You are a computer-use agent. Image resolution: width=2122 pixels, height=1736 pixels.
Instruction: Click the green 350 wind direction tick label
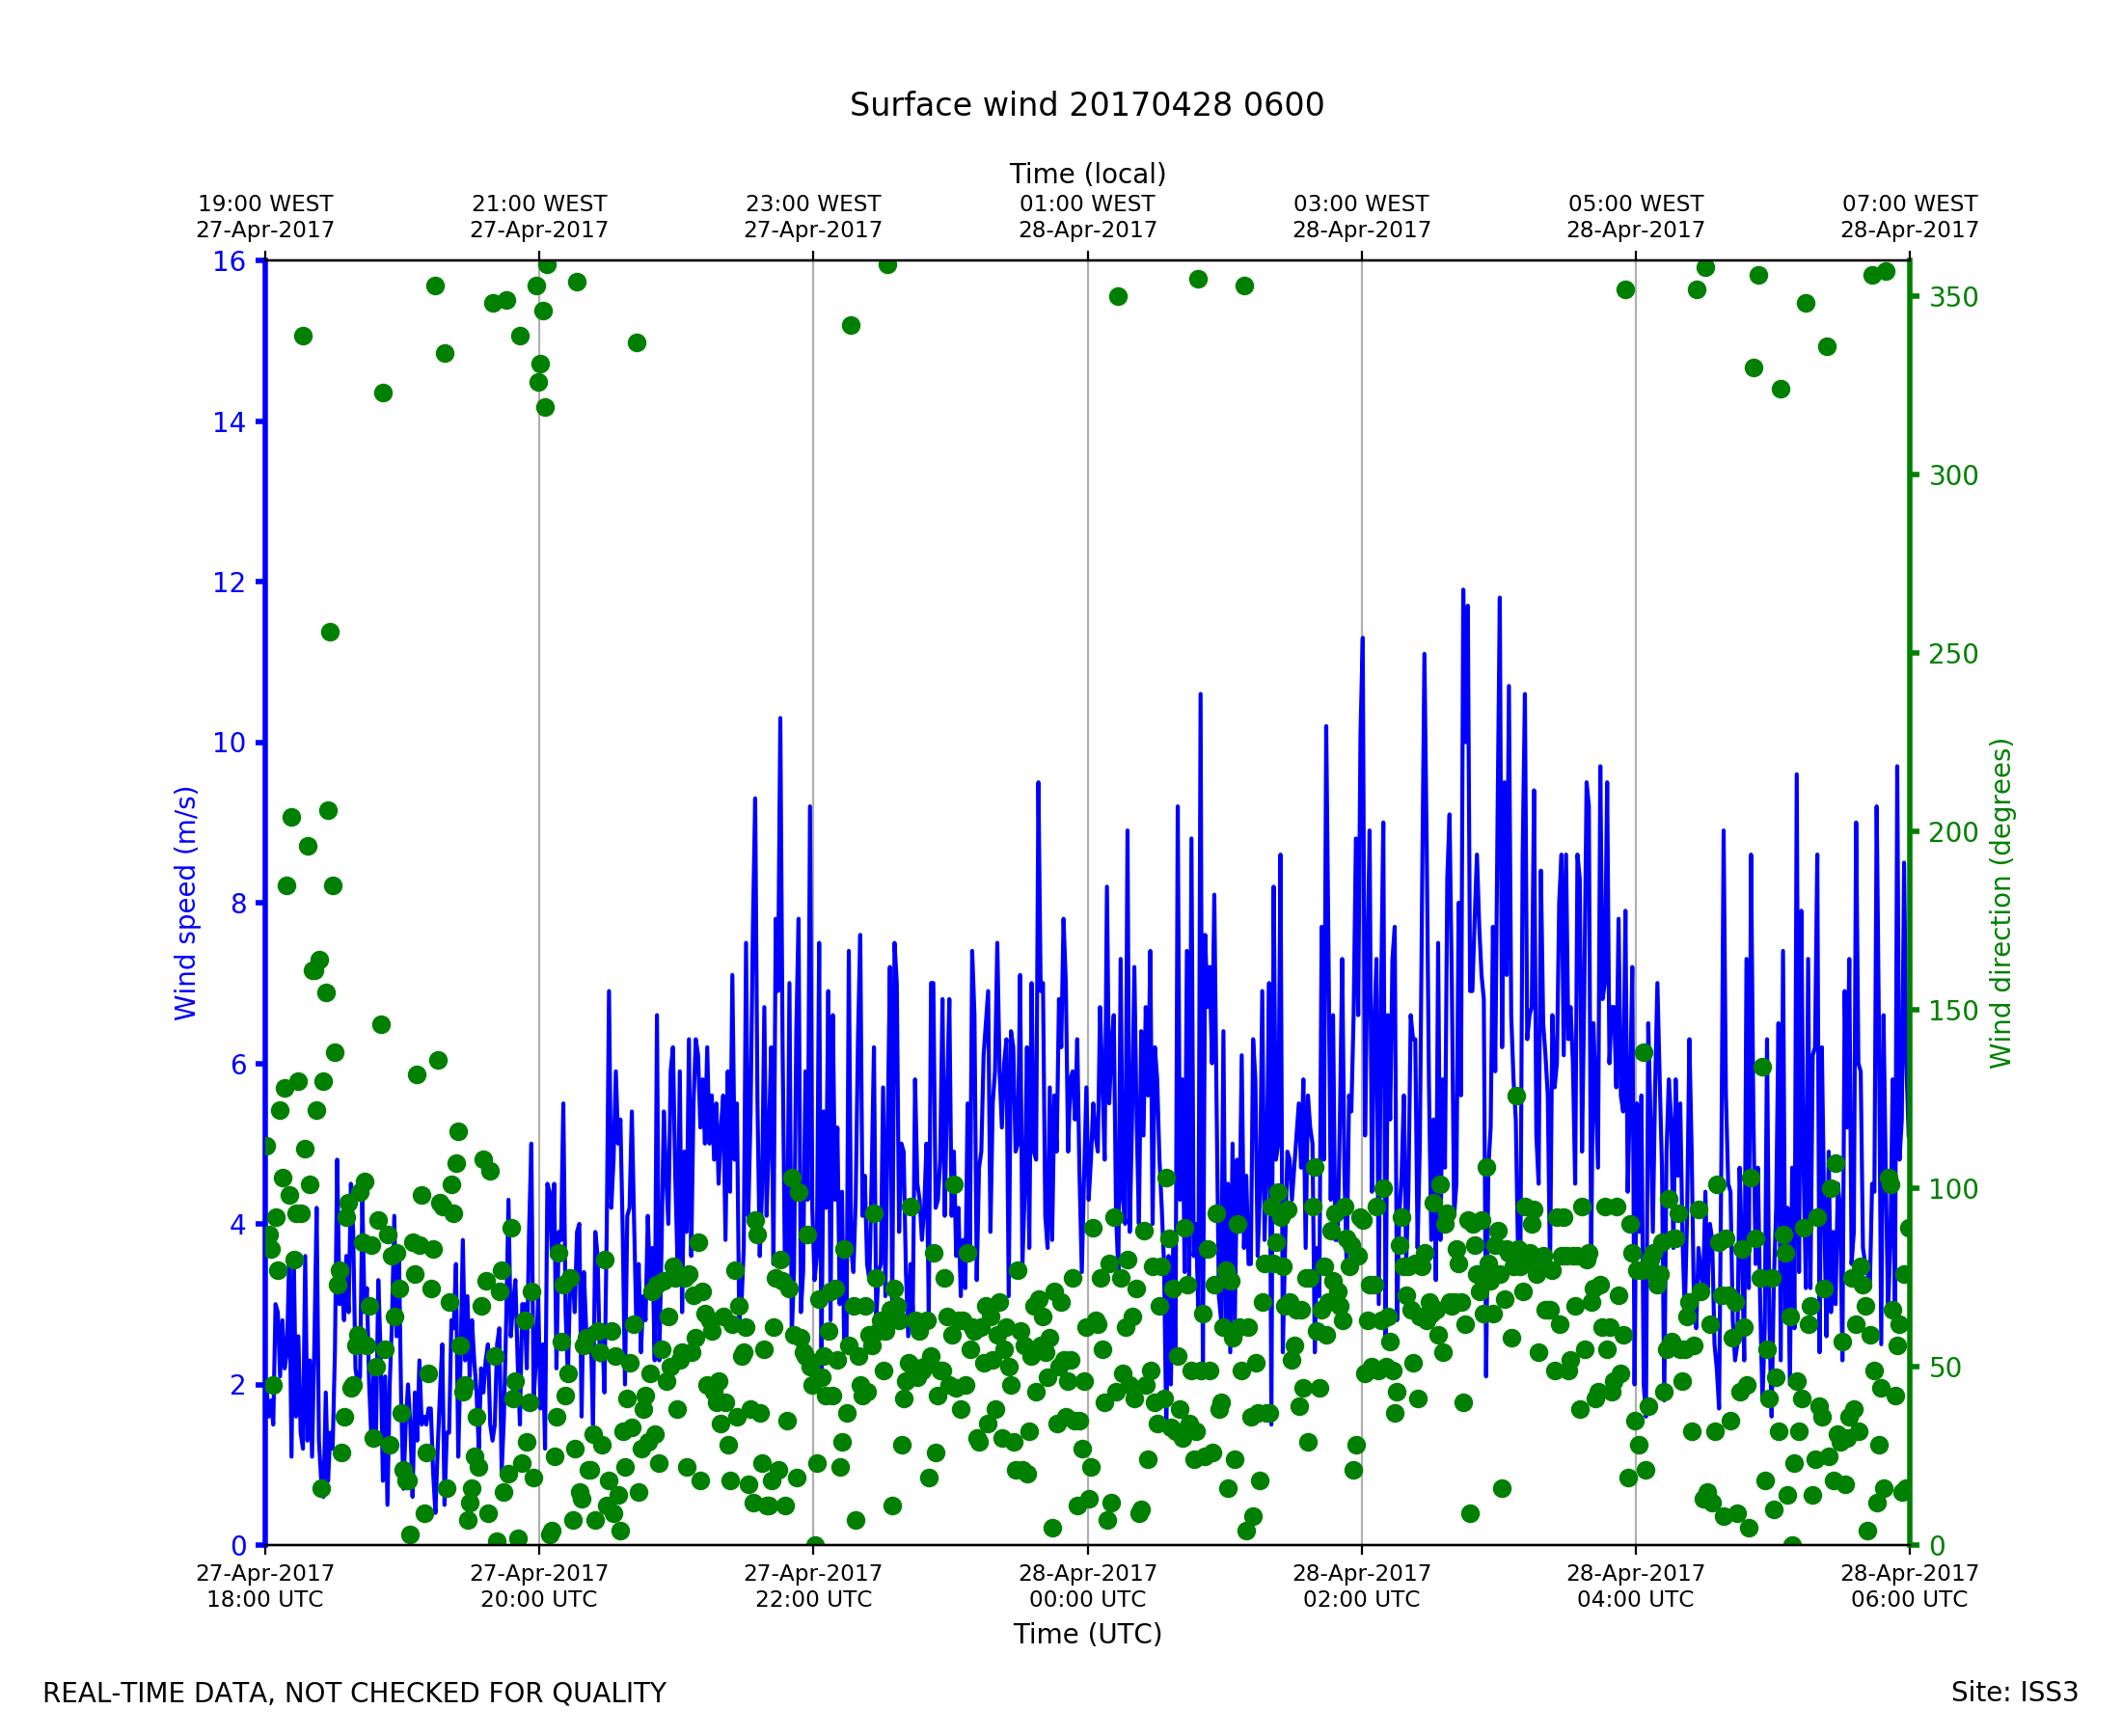pyautogui.click(x=1953, y=298)
